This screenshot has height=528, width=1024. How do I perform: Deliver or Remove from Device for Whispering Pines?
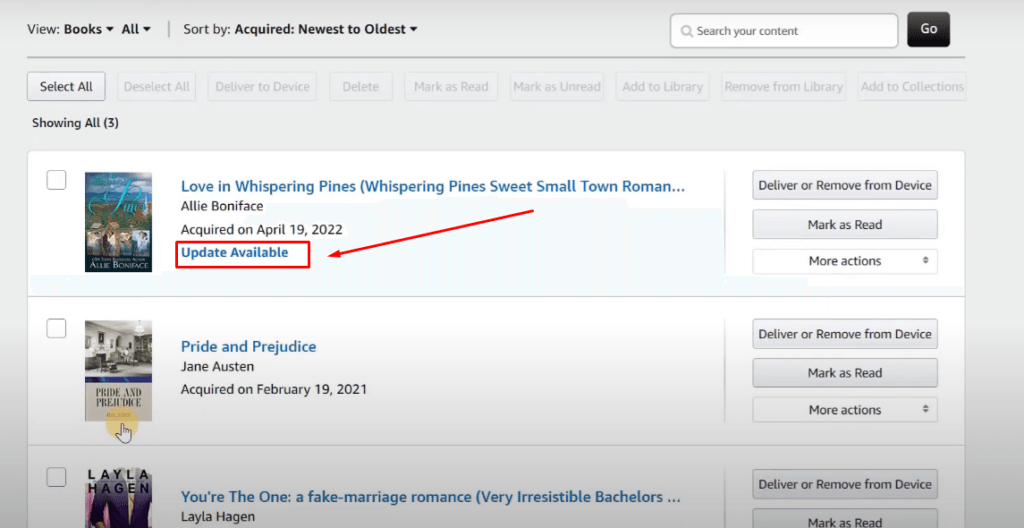click(x=845, y=185)
